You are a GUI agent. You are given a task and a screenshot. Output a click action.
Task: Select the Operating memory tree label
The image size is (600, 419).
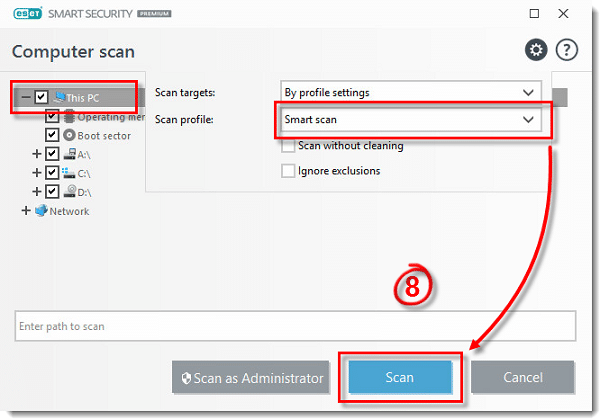click(111, 117)
